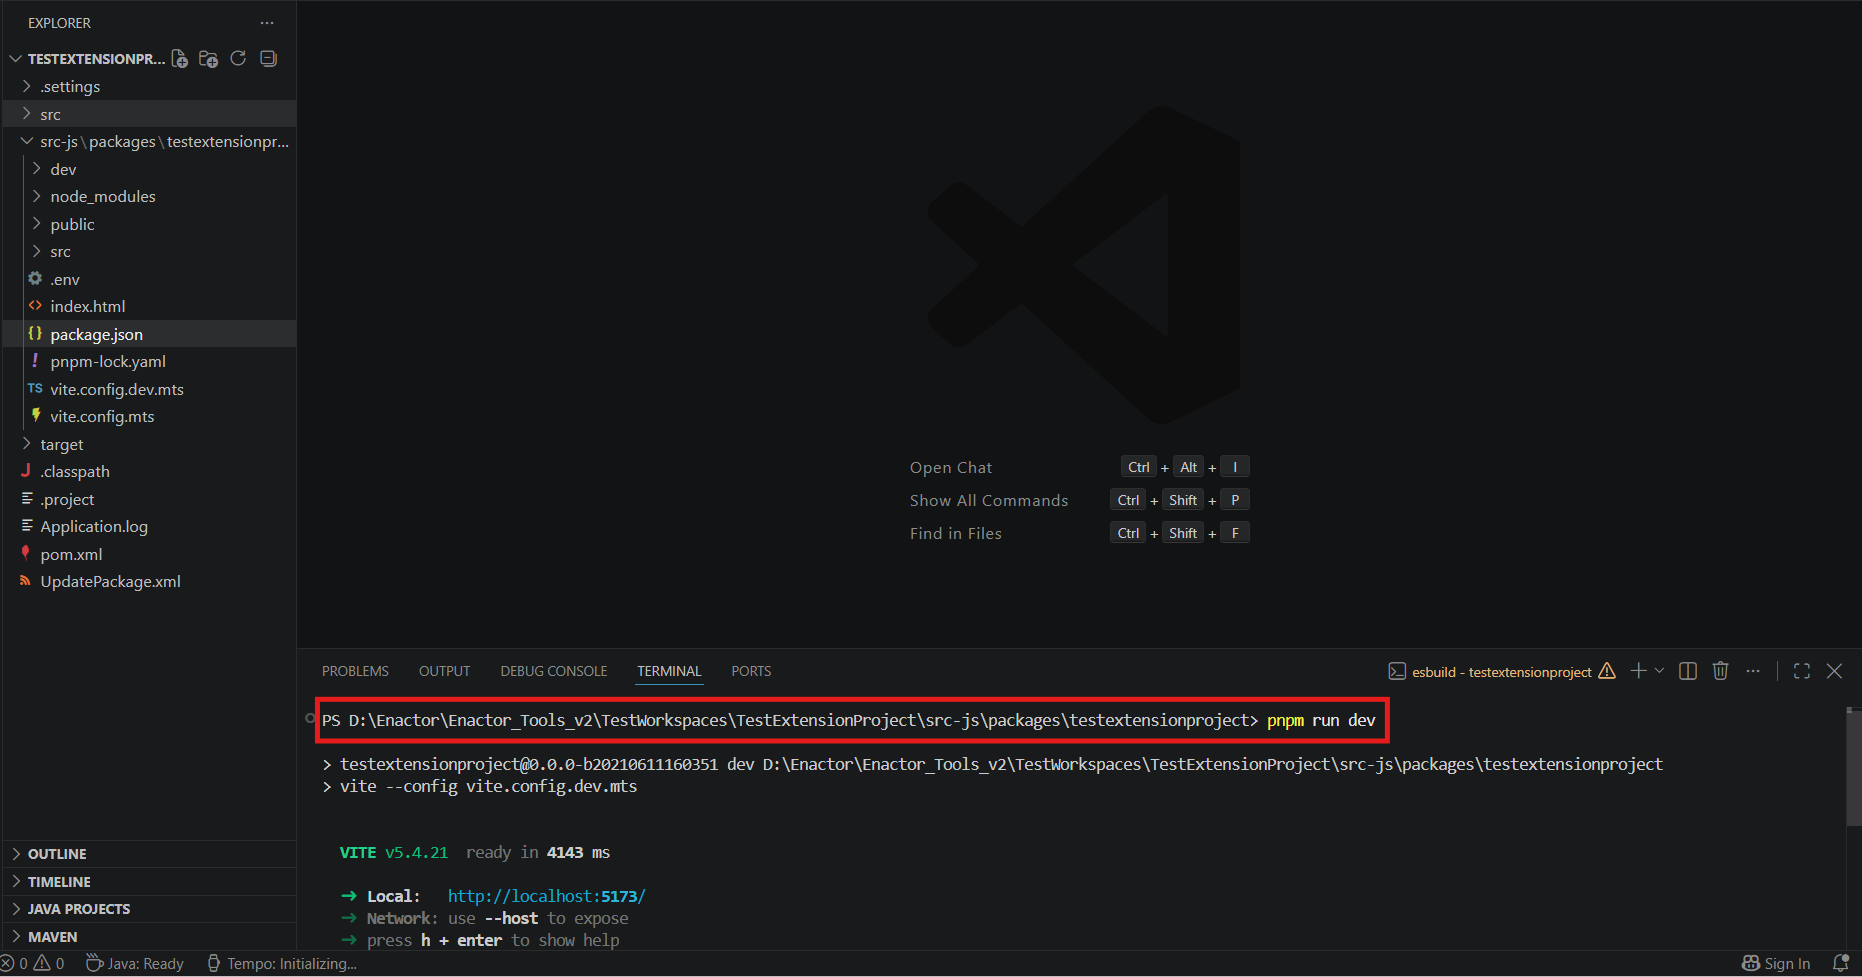1862x977 pixels.
Task: Switch to the OUTPUT tab
Action: (x=444, y=671)
